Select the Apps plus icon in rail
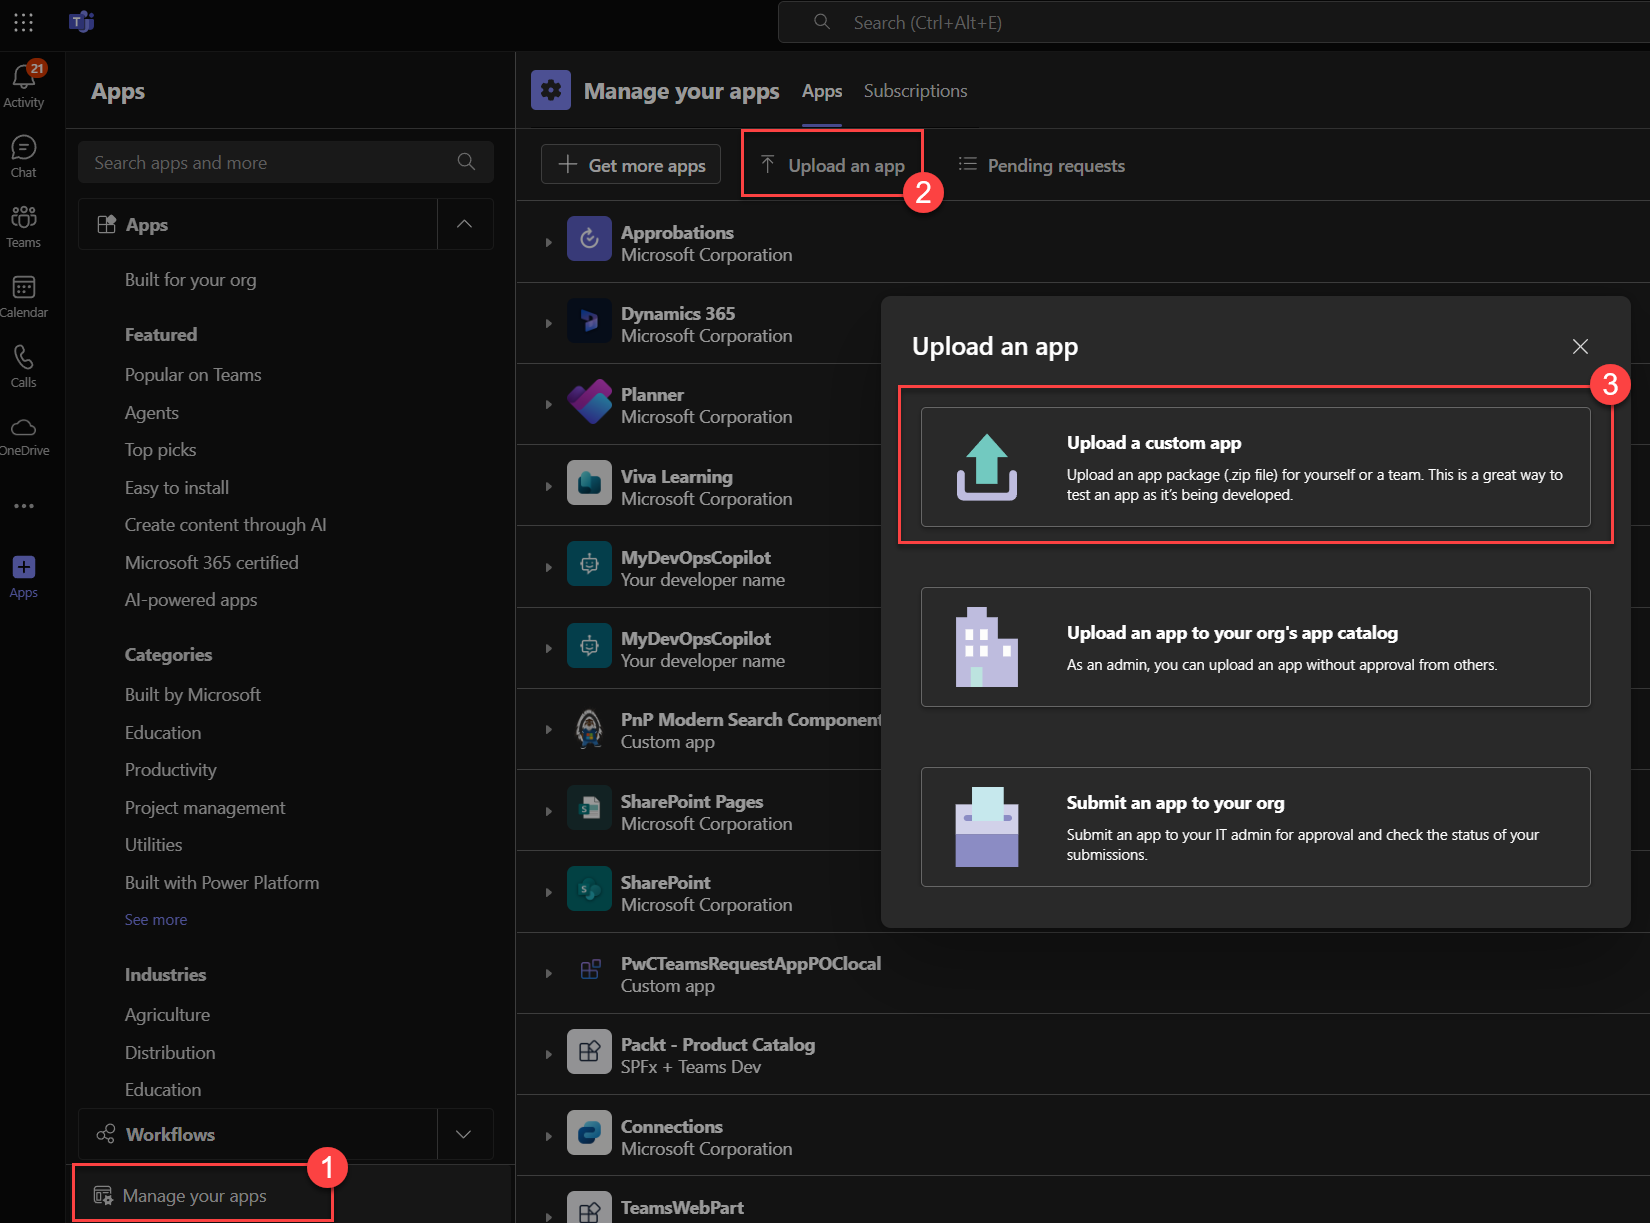 click(24, 567)
